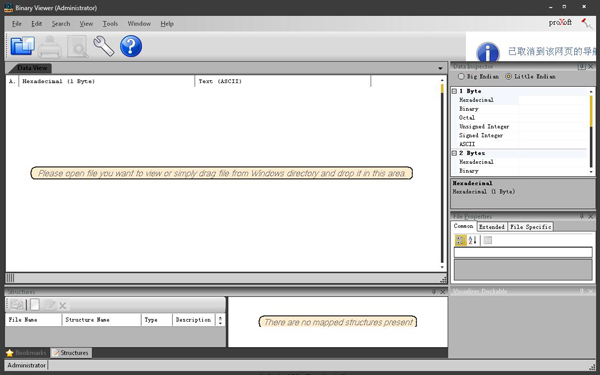The height and width of the screenshot is (375, 600).
Task: Click the proXoft logo
Action: (x=560, y=23)
